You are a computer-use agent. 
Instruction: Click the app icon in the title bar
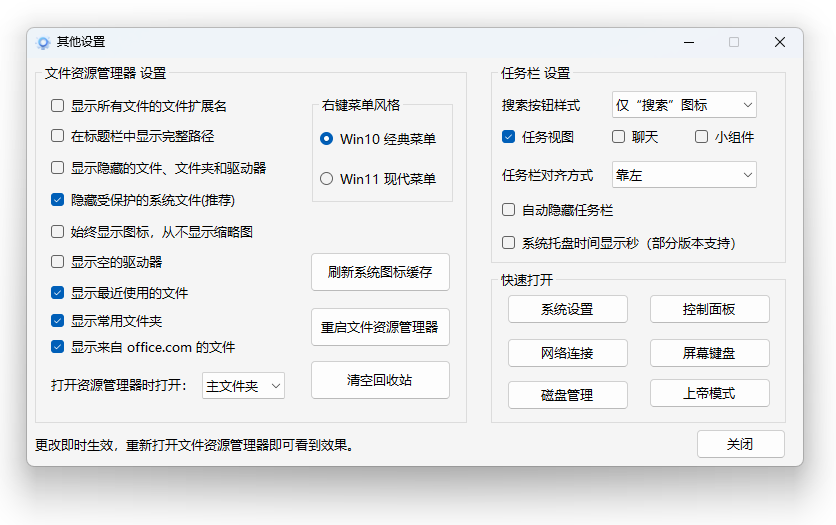43,43
